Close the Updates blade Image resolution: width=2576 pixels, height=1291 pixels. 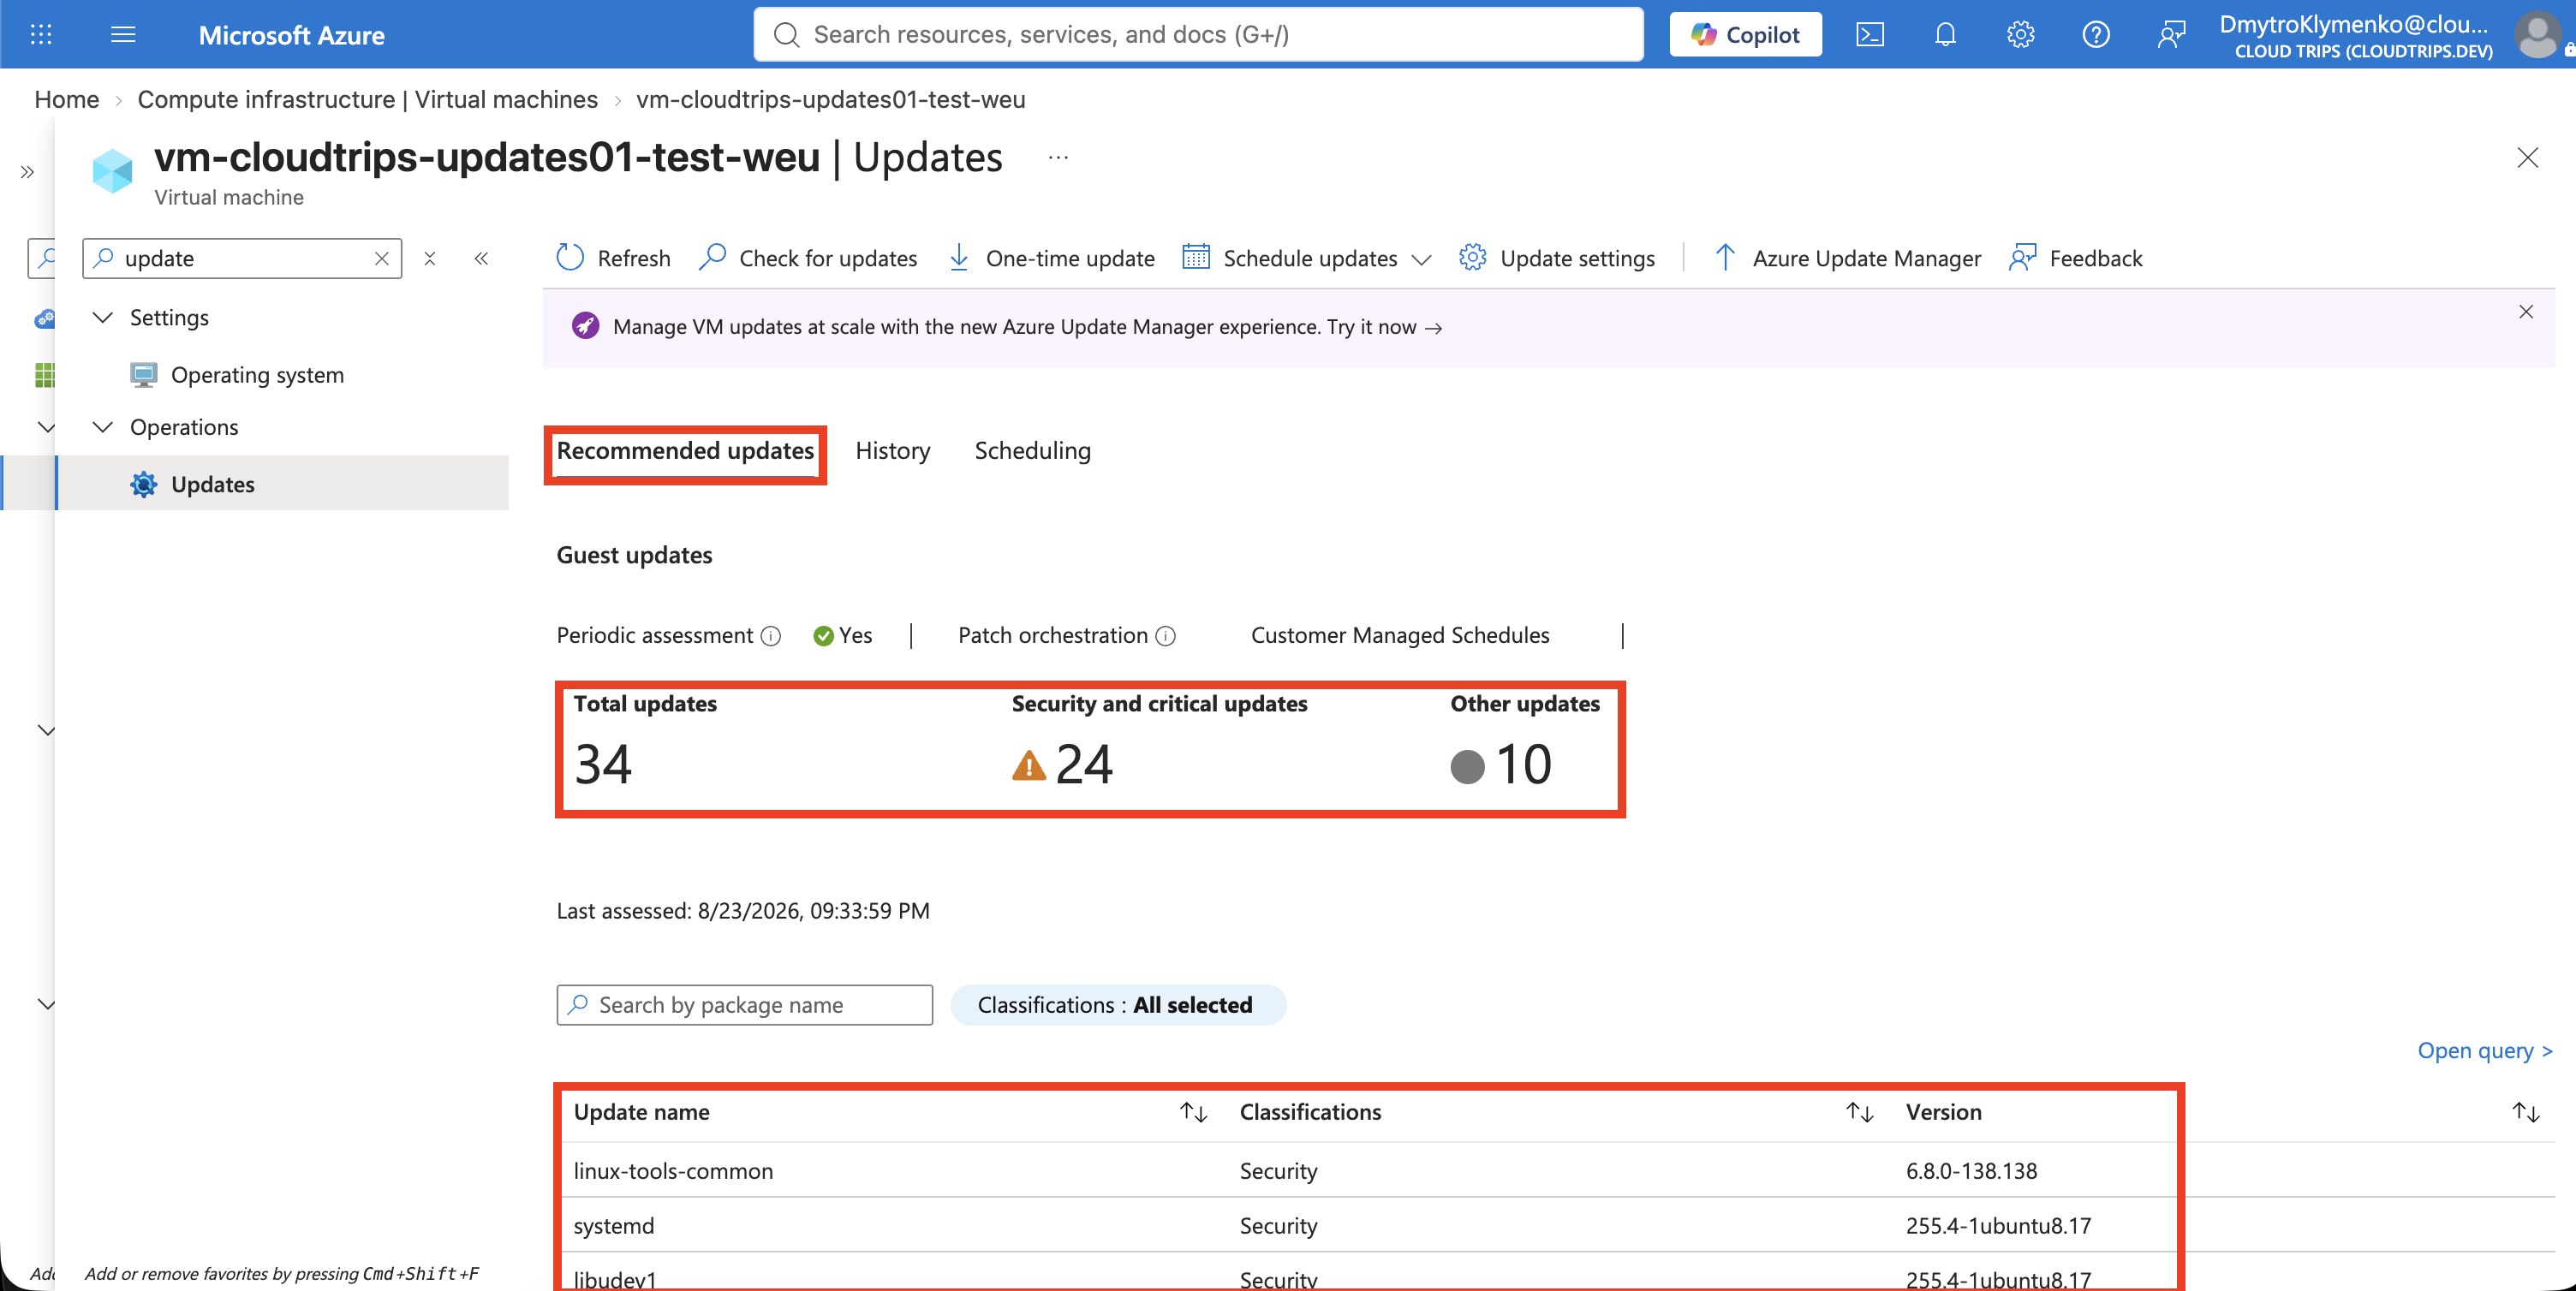pyautogui.click(x=2527, y=157)
